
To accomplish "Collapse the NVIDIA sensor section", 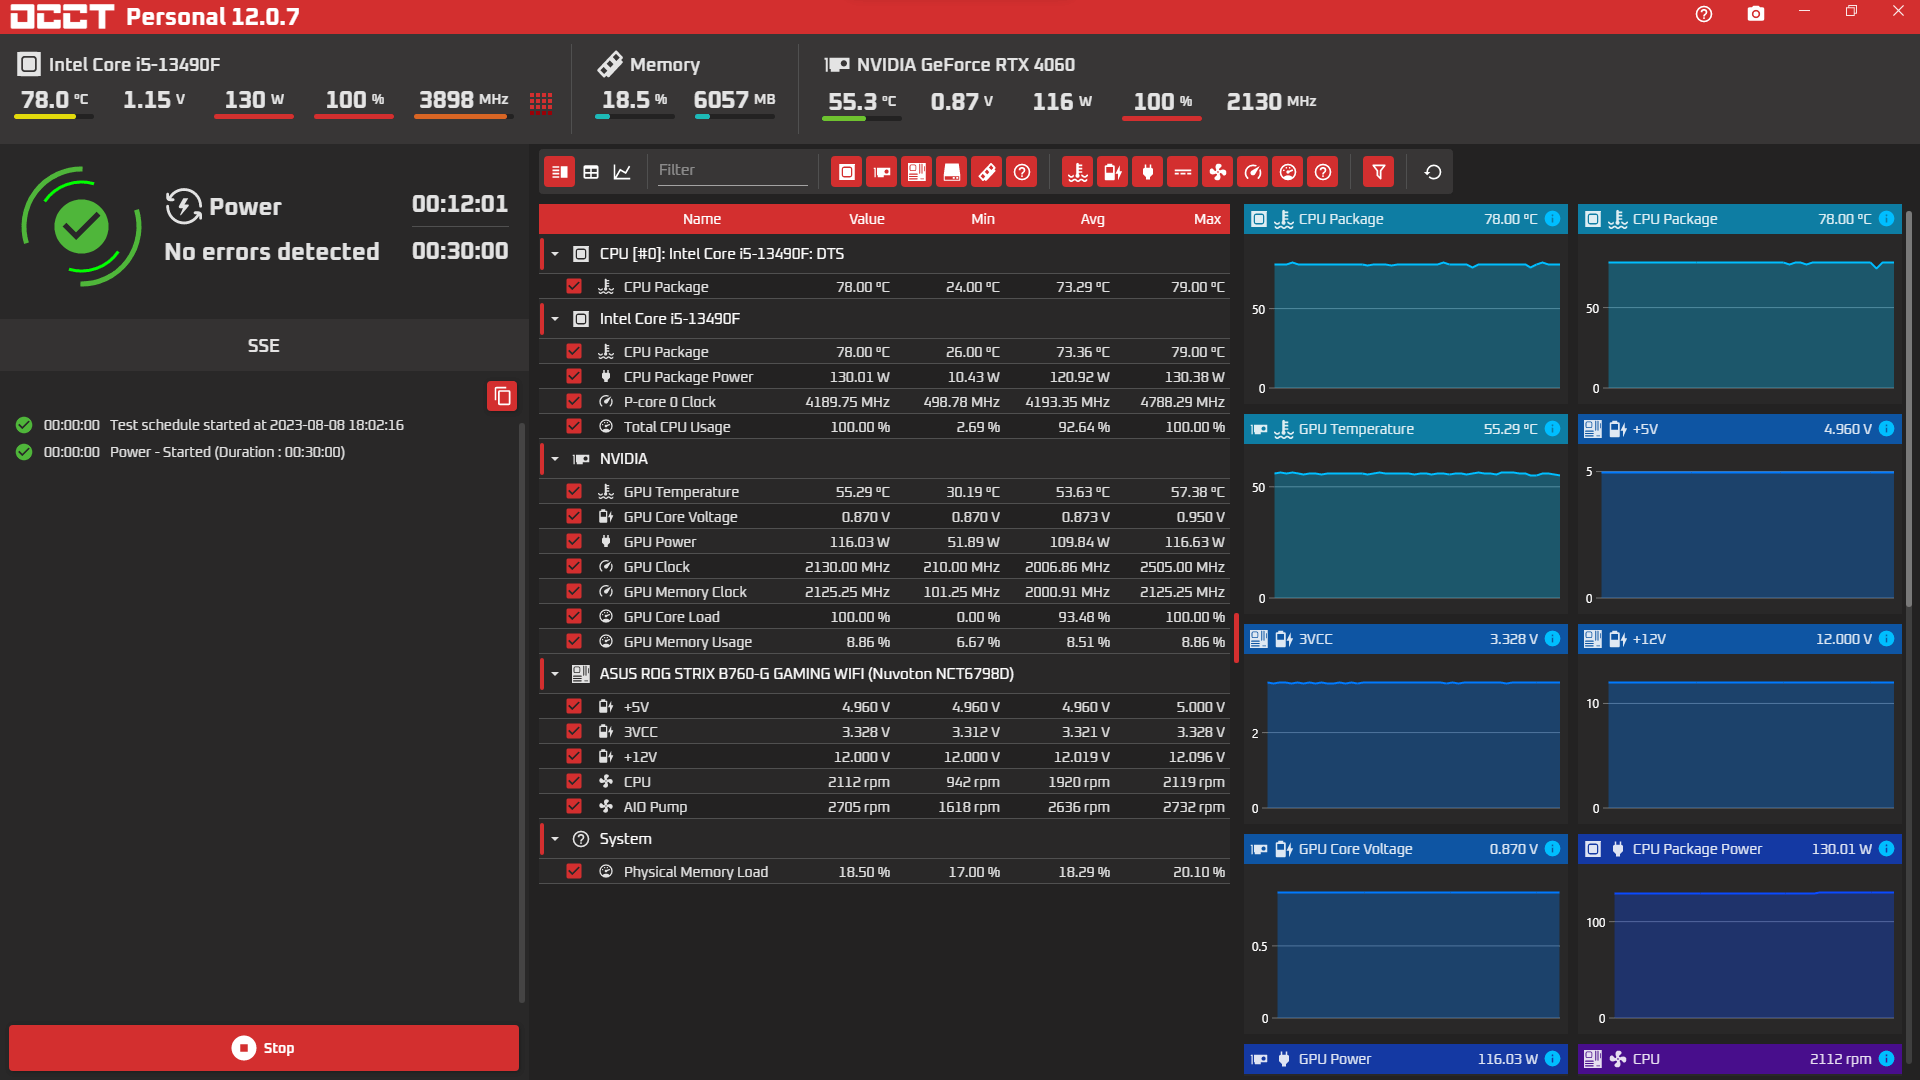I will (554, 458).
